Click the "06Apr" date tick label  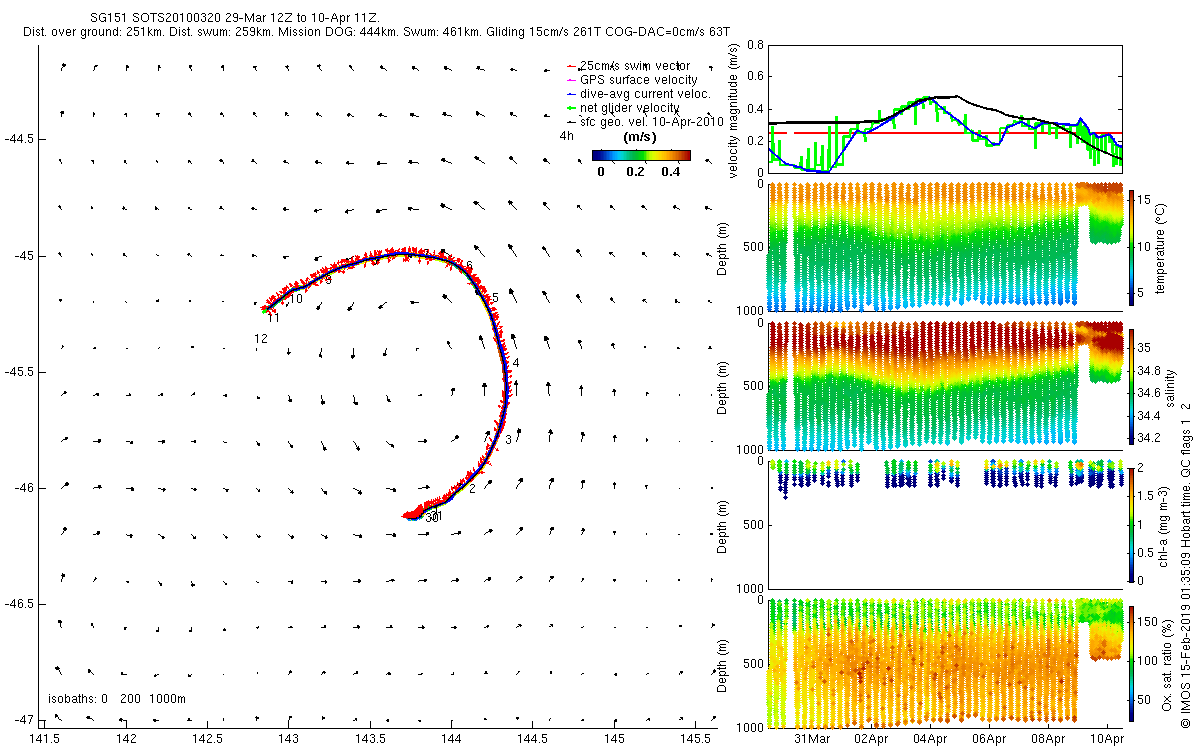[x=990, y=739]
